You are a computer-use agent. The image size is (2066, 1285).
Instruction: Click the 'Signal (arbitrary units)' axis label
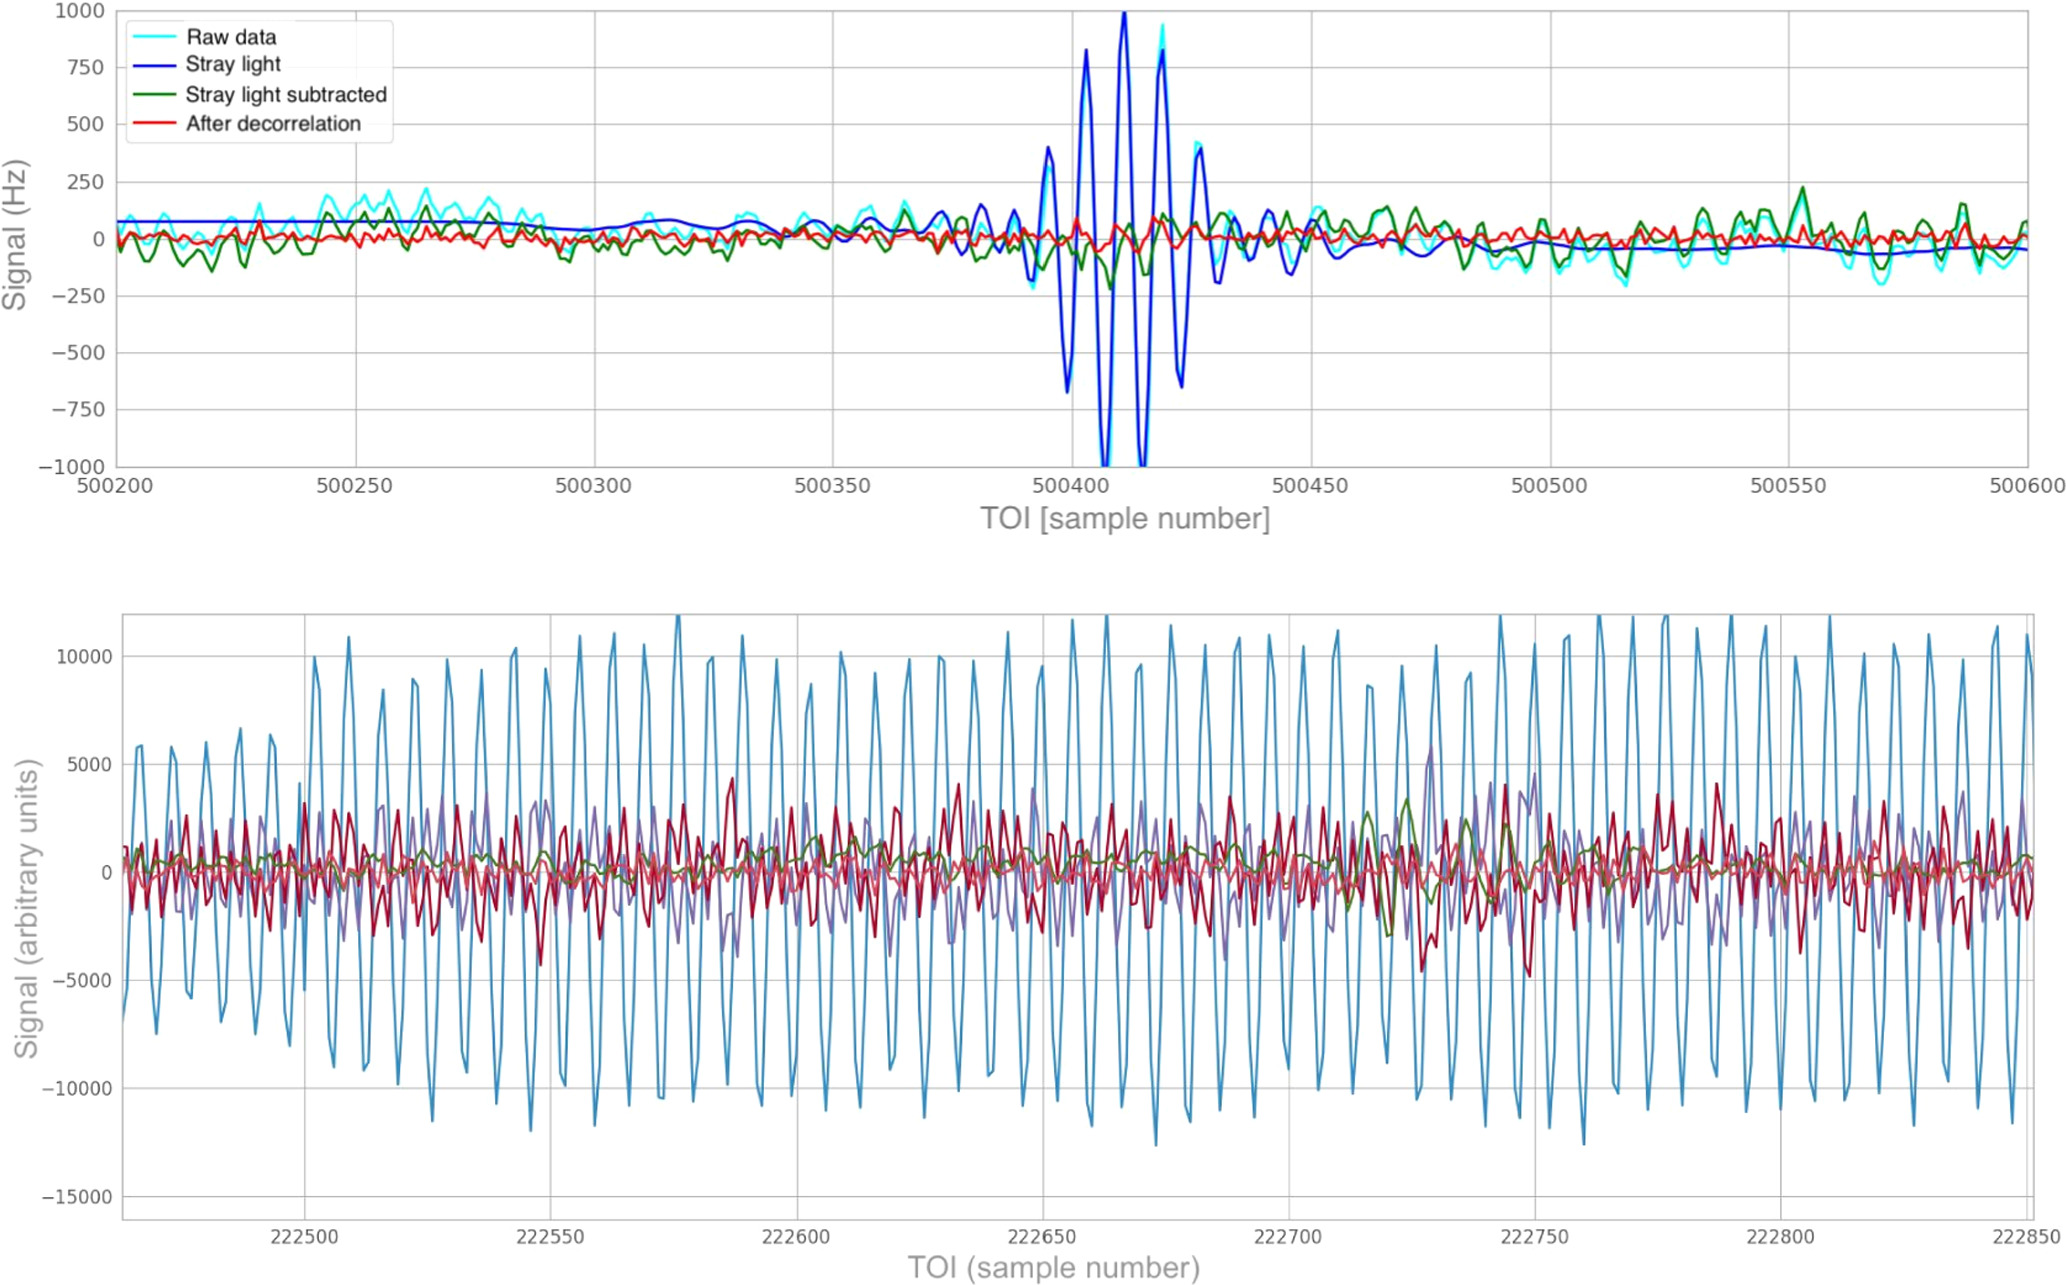(x=27, y=909)
